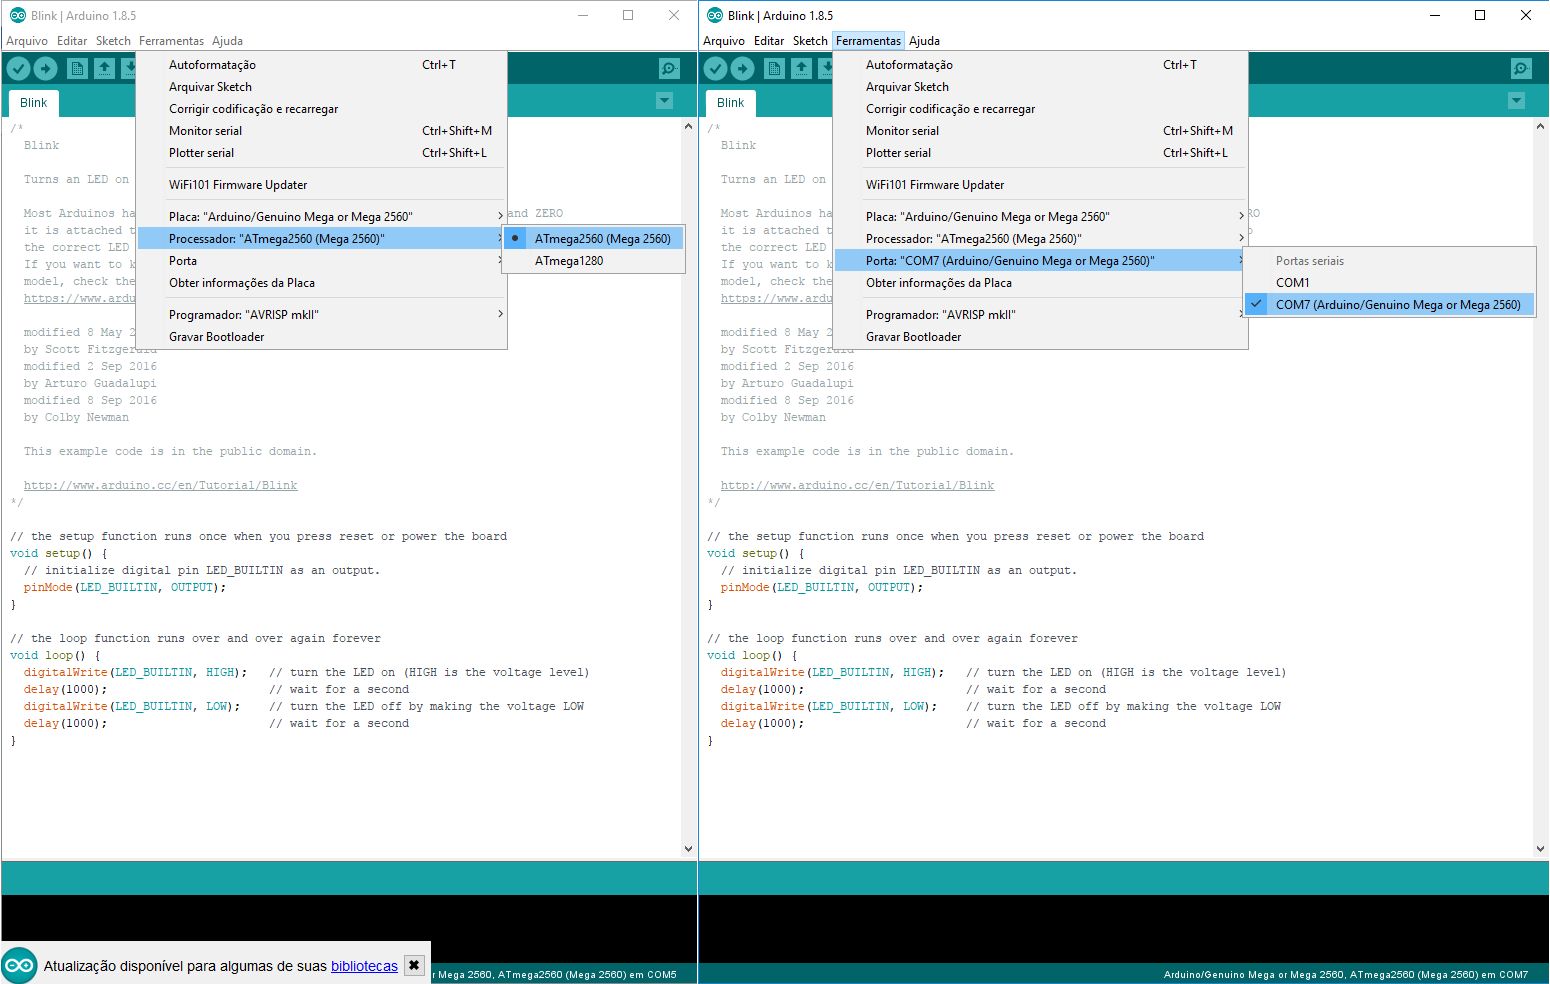Open arduino.cc Tutorial/Blink link in left editor

tap(160, 485)
